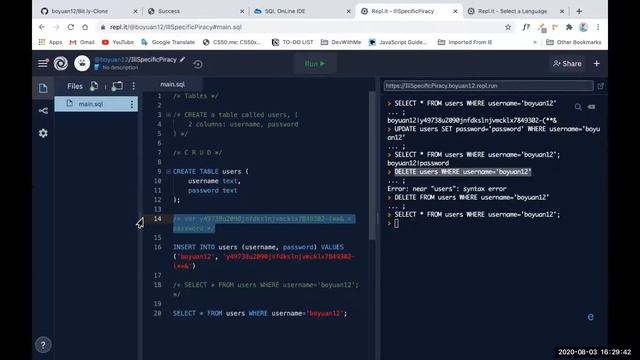The image size is (640, 360).
Task: Collapse the CREATE TABLE block at line 9
Action: 168,172
